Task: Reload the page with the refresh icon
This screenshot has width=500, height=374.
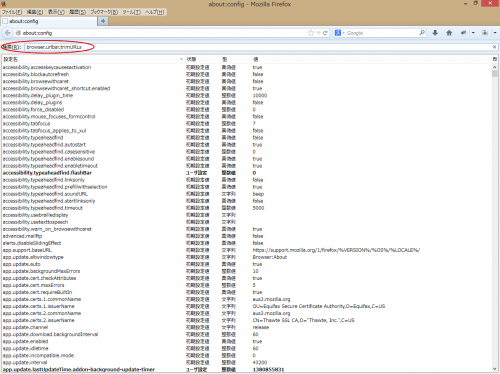Action: click(x=325, y=33)
